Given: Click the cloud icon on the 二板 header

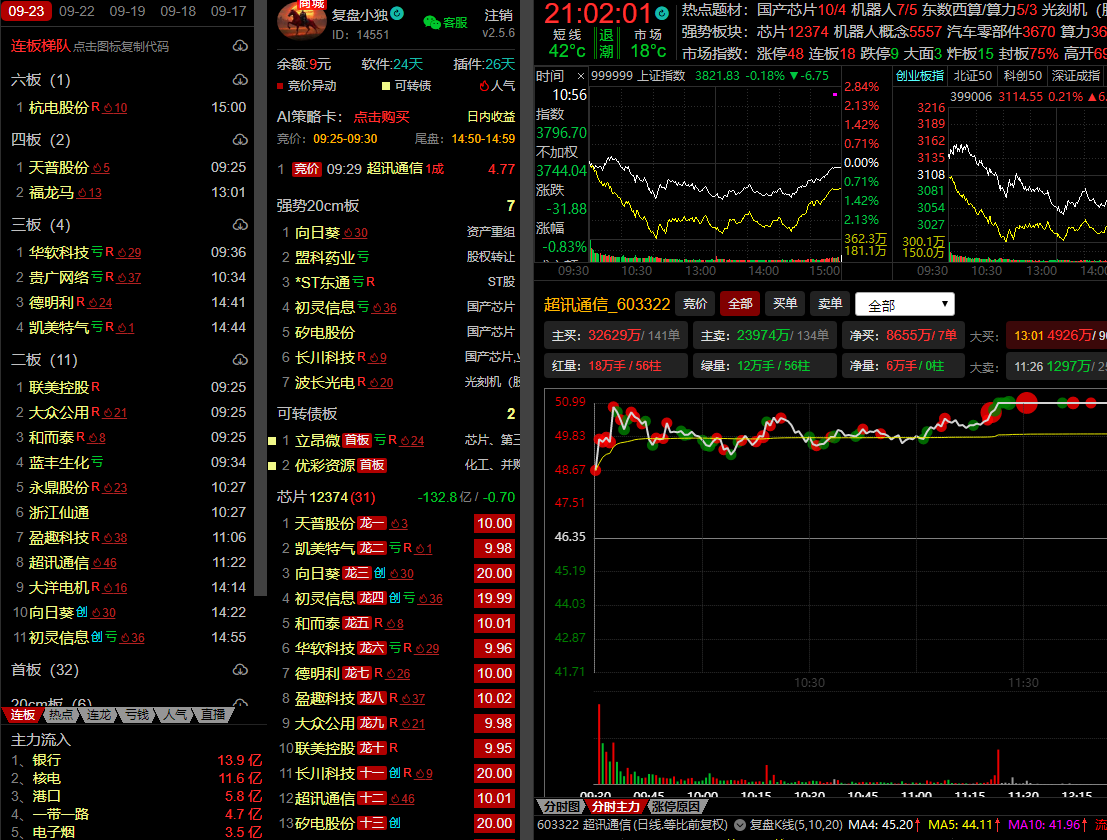Looking at the screenshot, I should click(240, 360).
